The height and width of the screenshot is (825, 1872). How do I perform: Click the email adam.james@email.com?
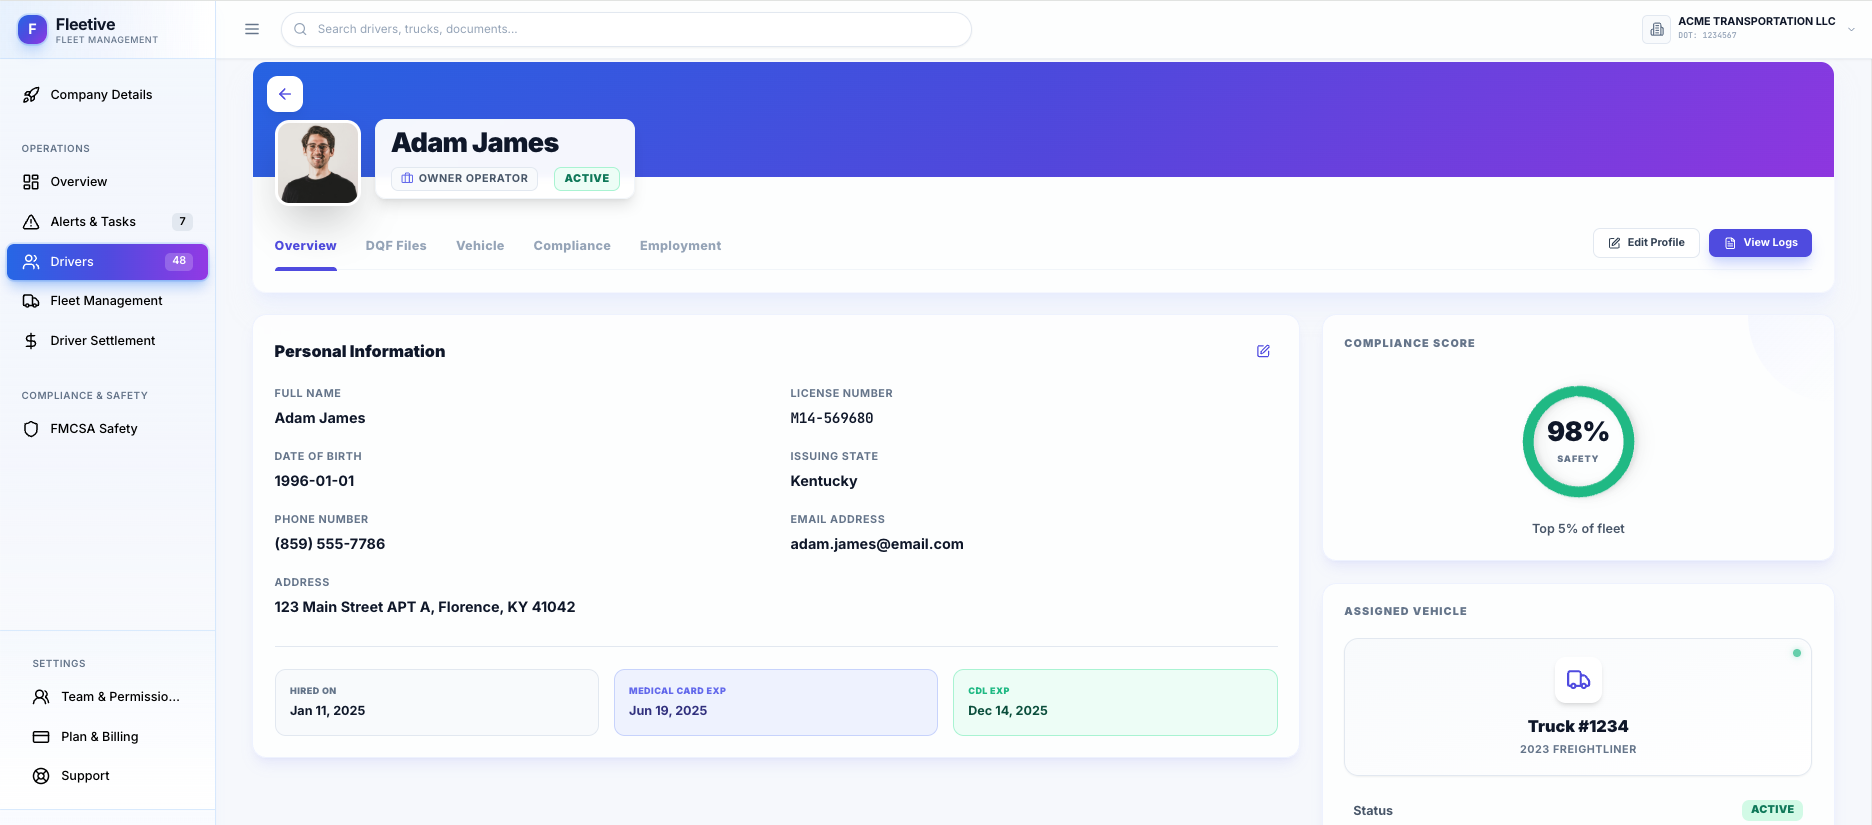[877, 544]
